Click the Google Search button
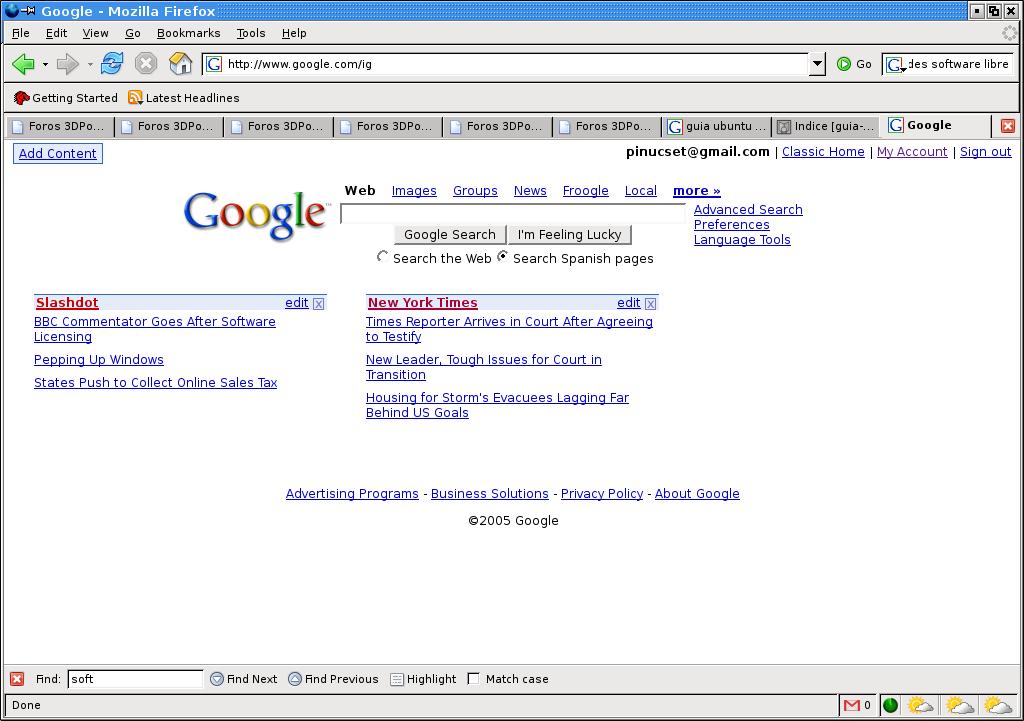Image resolution: width=1024 pixels, height=721 pixels. pos(449,234)
